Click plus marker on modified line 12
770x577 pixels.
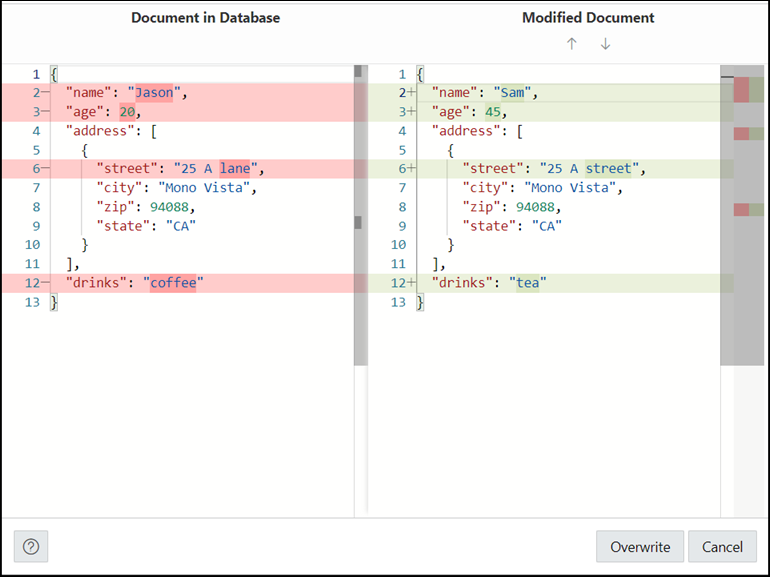click(411, 282)
